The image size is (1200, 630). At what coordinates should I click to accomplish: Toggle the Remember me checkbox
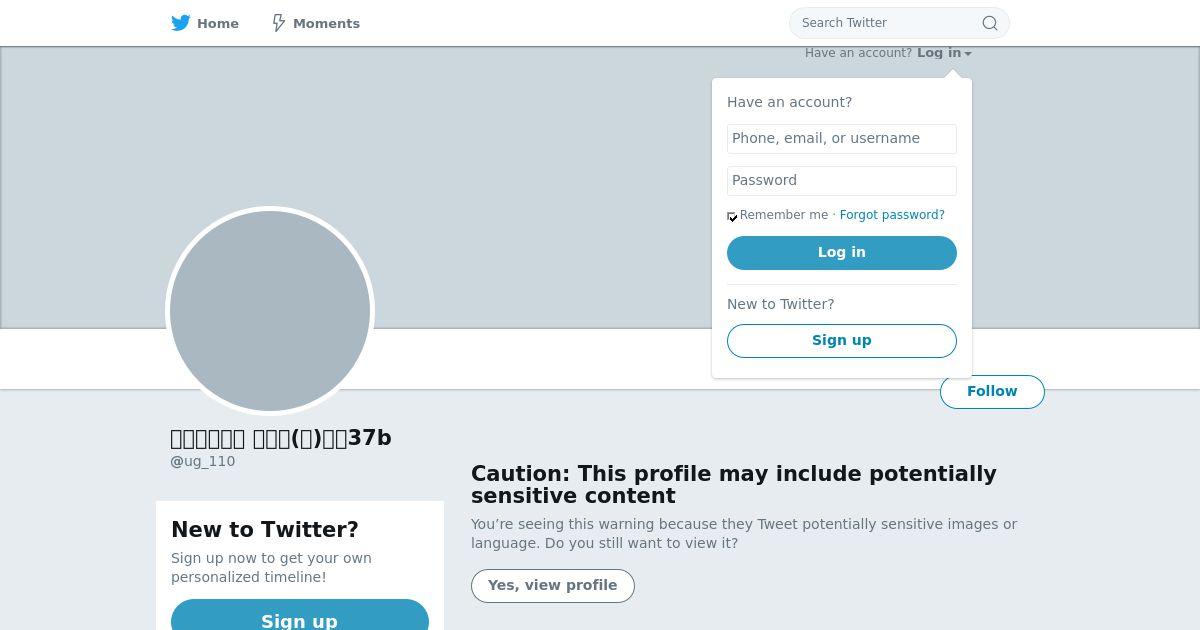tap(732, 216)
